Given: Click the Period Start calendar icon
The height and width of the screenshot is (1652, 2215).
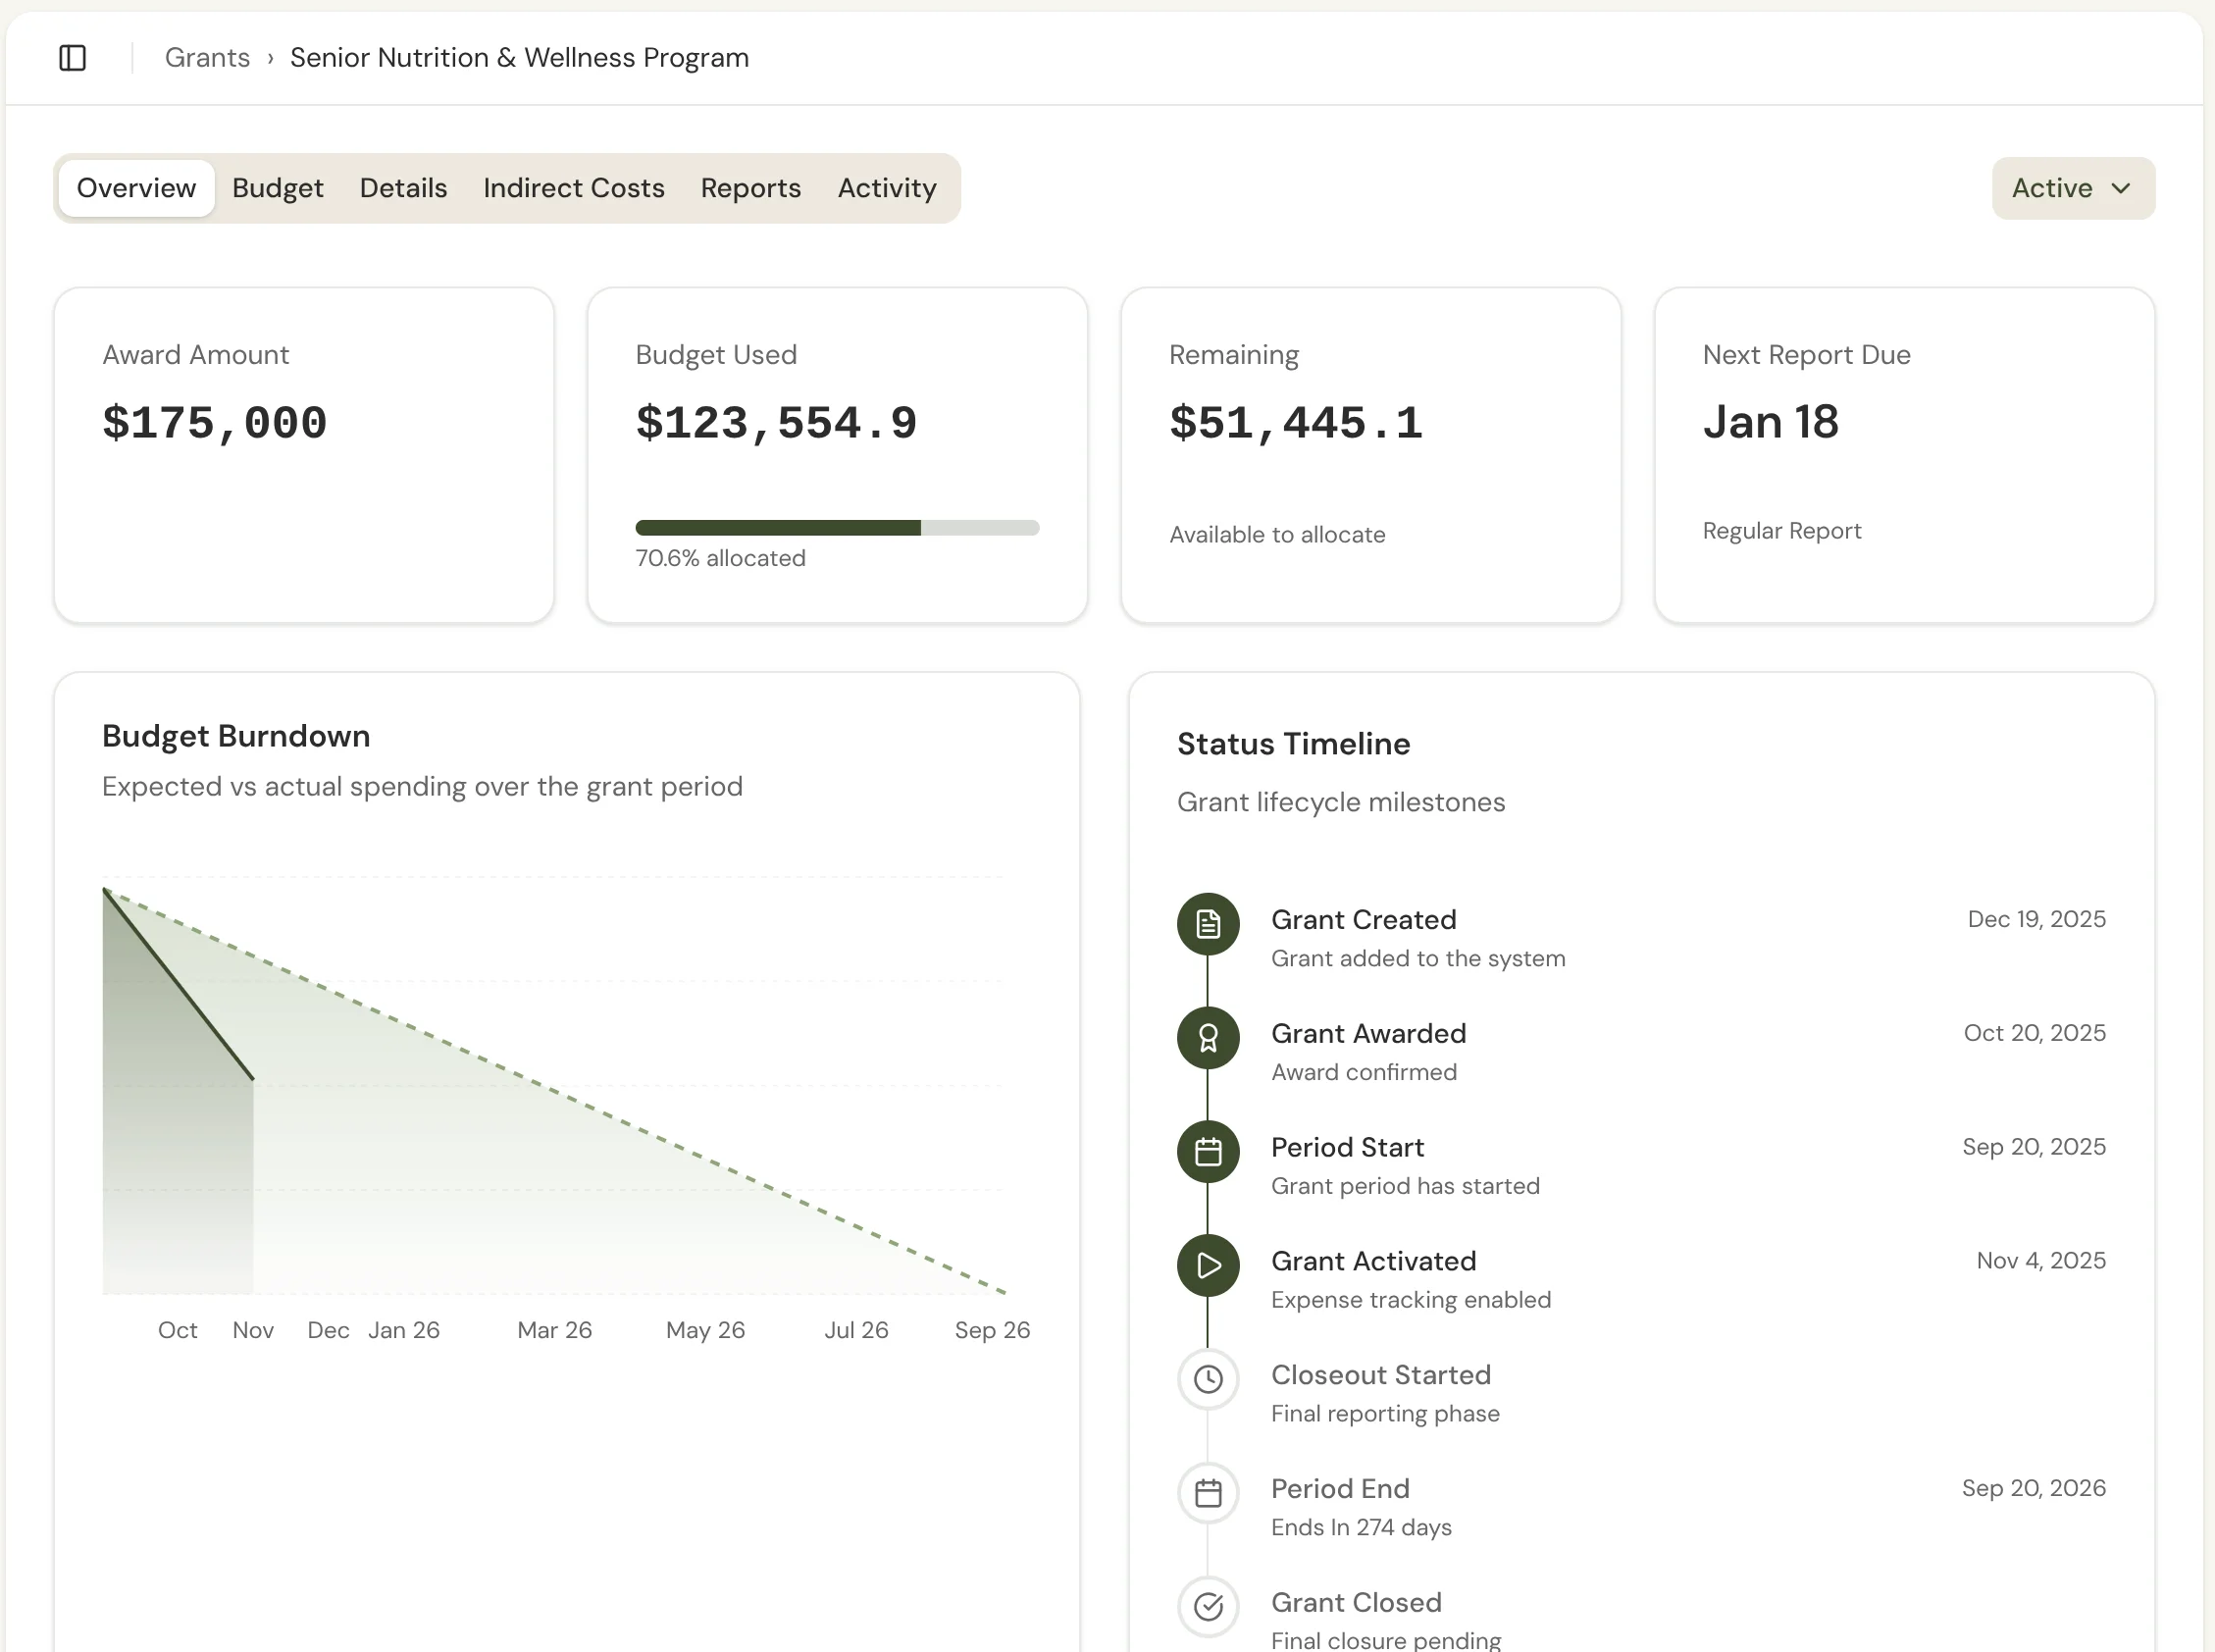Looking at the screenshot, I should point(1207,1151).
